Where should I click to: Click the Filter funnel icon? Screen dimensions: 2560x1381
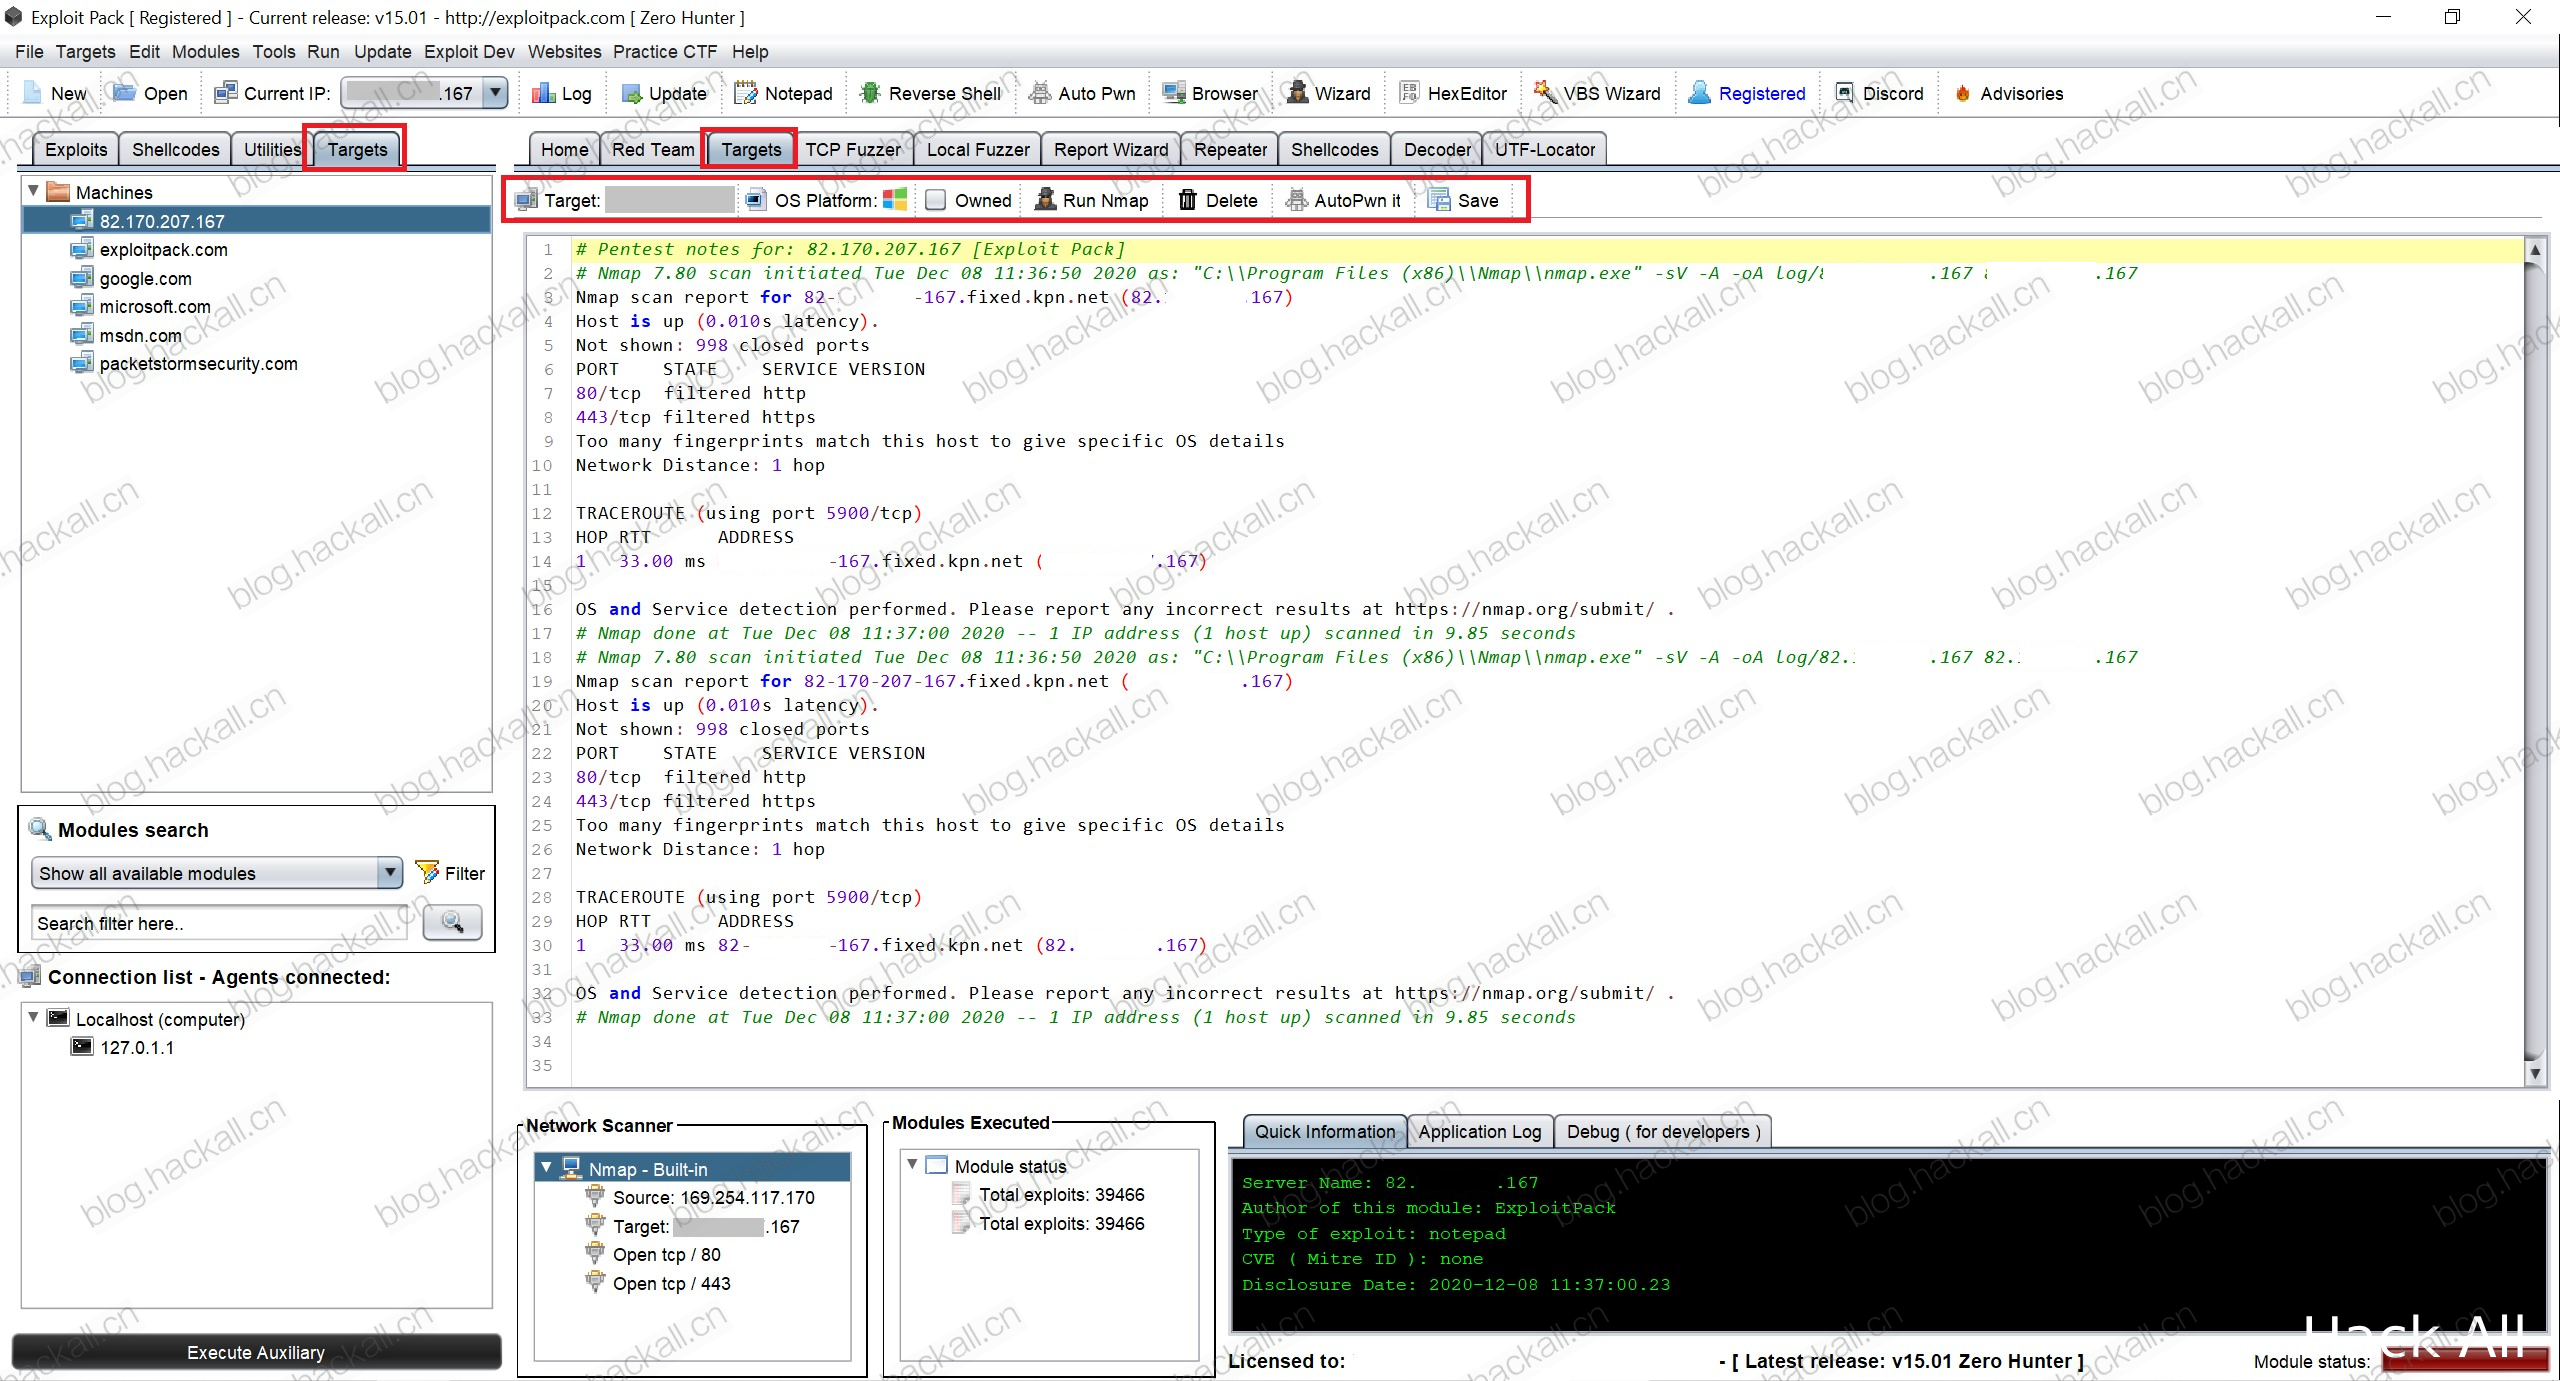point(428,873)
